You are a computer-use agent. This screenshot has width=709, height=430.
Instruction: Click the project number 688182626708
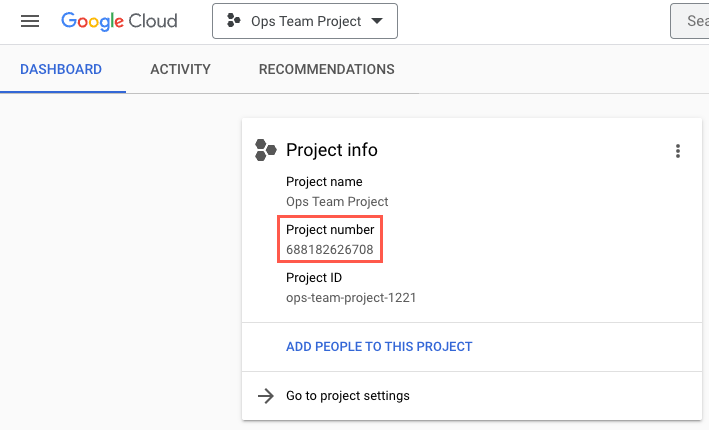click(329, 249)
